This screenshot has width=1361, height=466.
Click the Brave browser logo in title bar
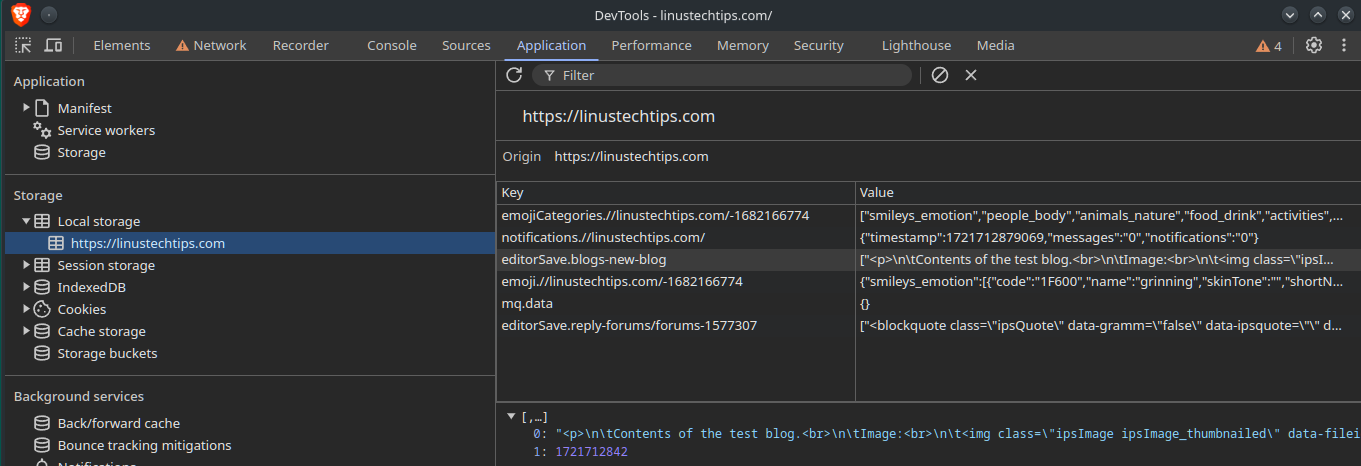pos(21,15)
